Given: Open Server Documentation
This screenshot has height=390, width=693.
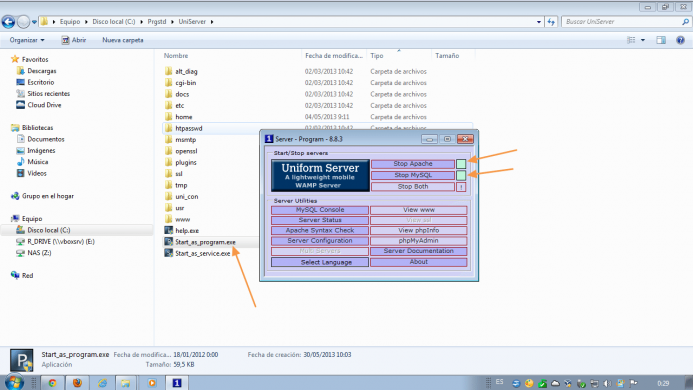Looking at the screenshot, I should [419, 251].
